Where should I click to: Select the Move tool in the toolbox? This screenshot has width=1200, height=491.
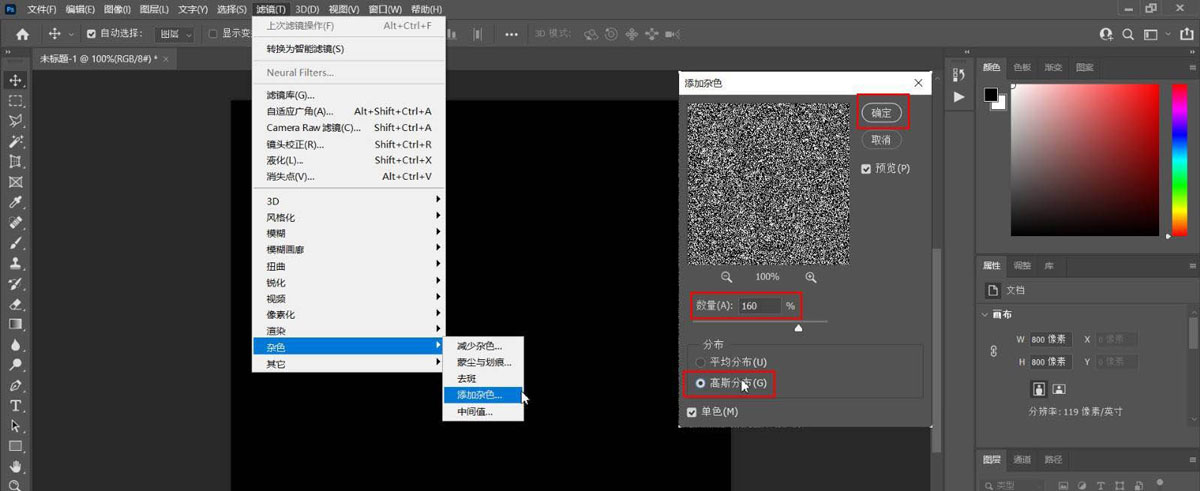(x=16, y=80)
